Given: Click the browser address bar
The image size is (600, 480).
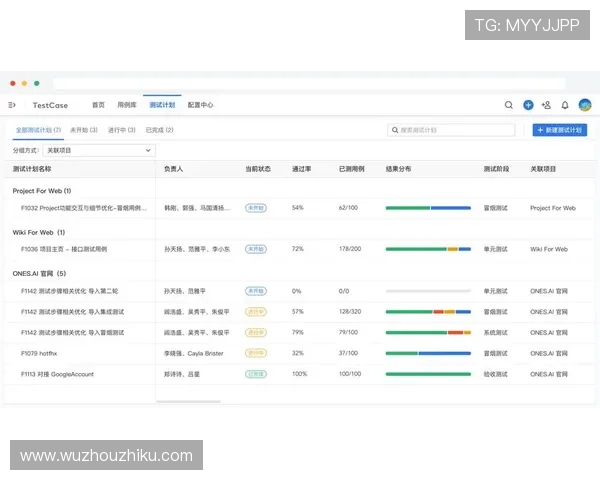Looking at the screenshot, I should tap(309, 83).
